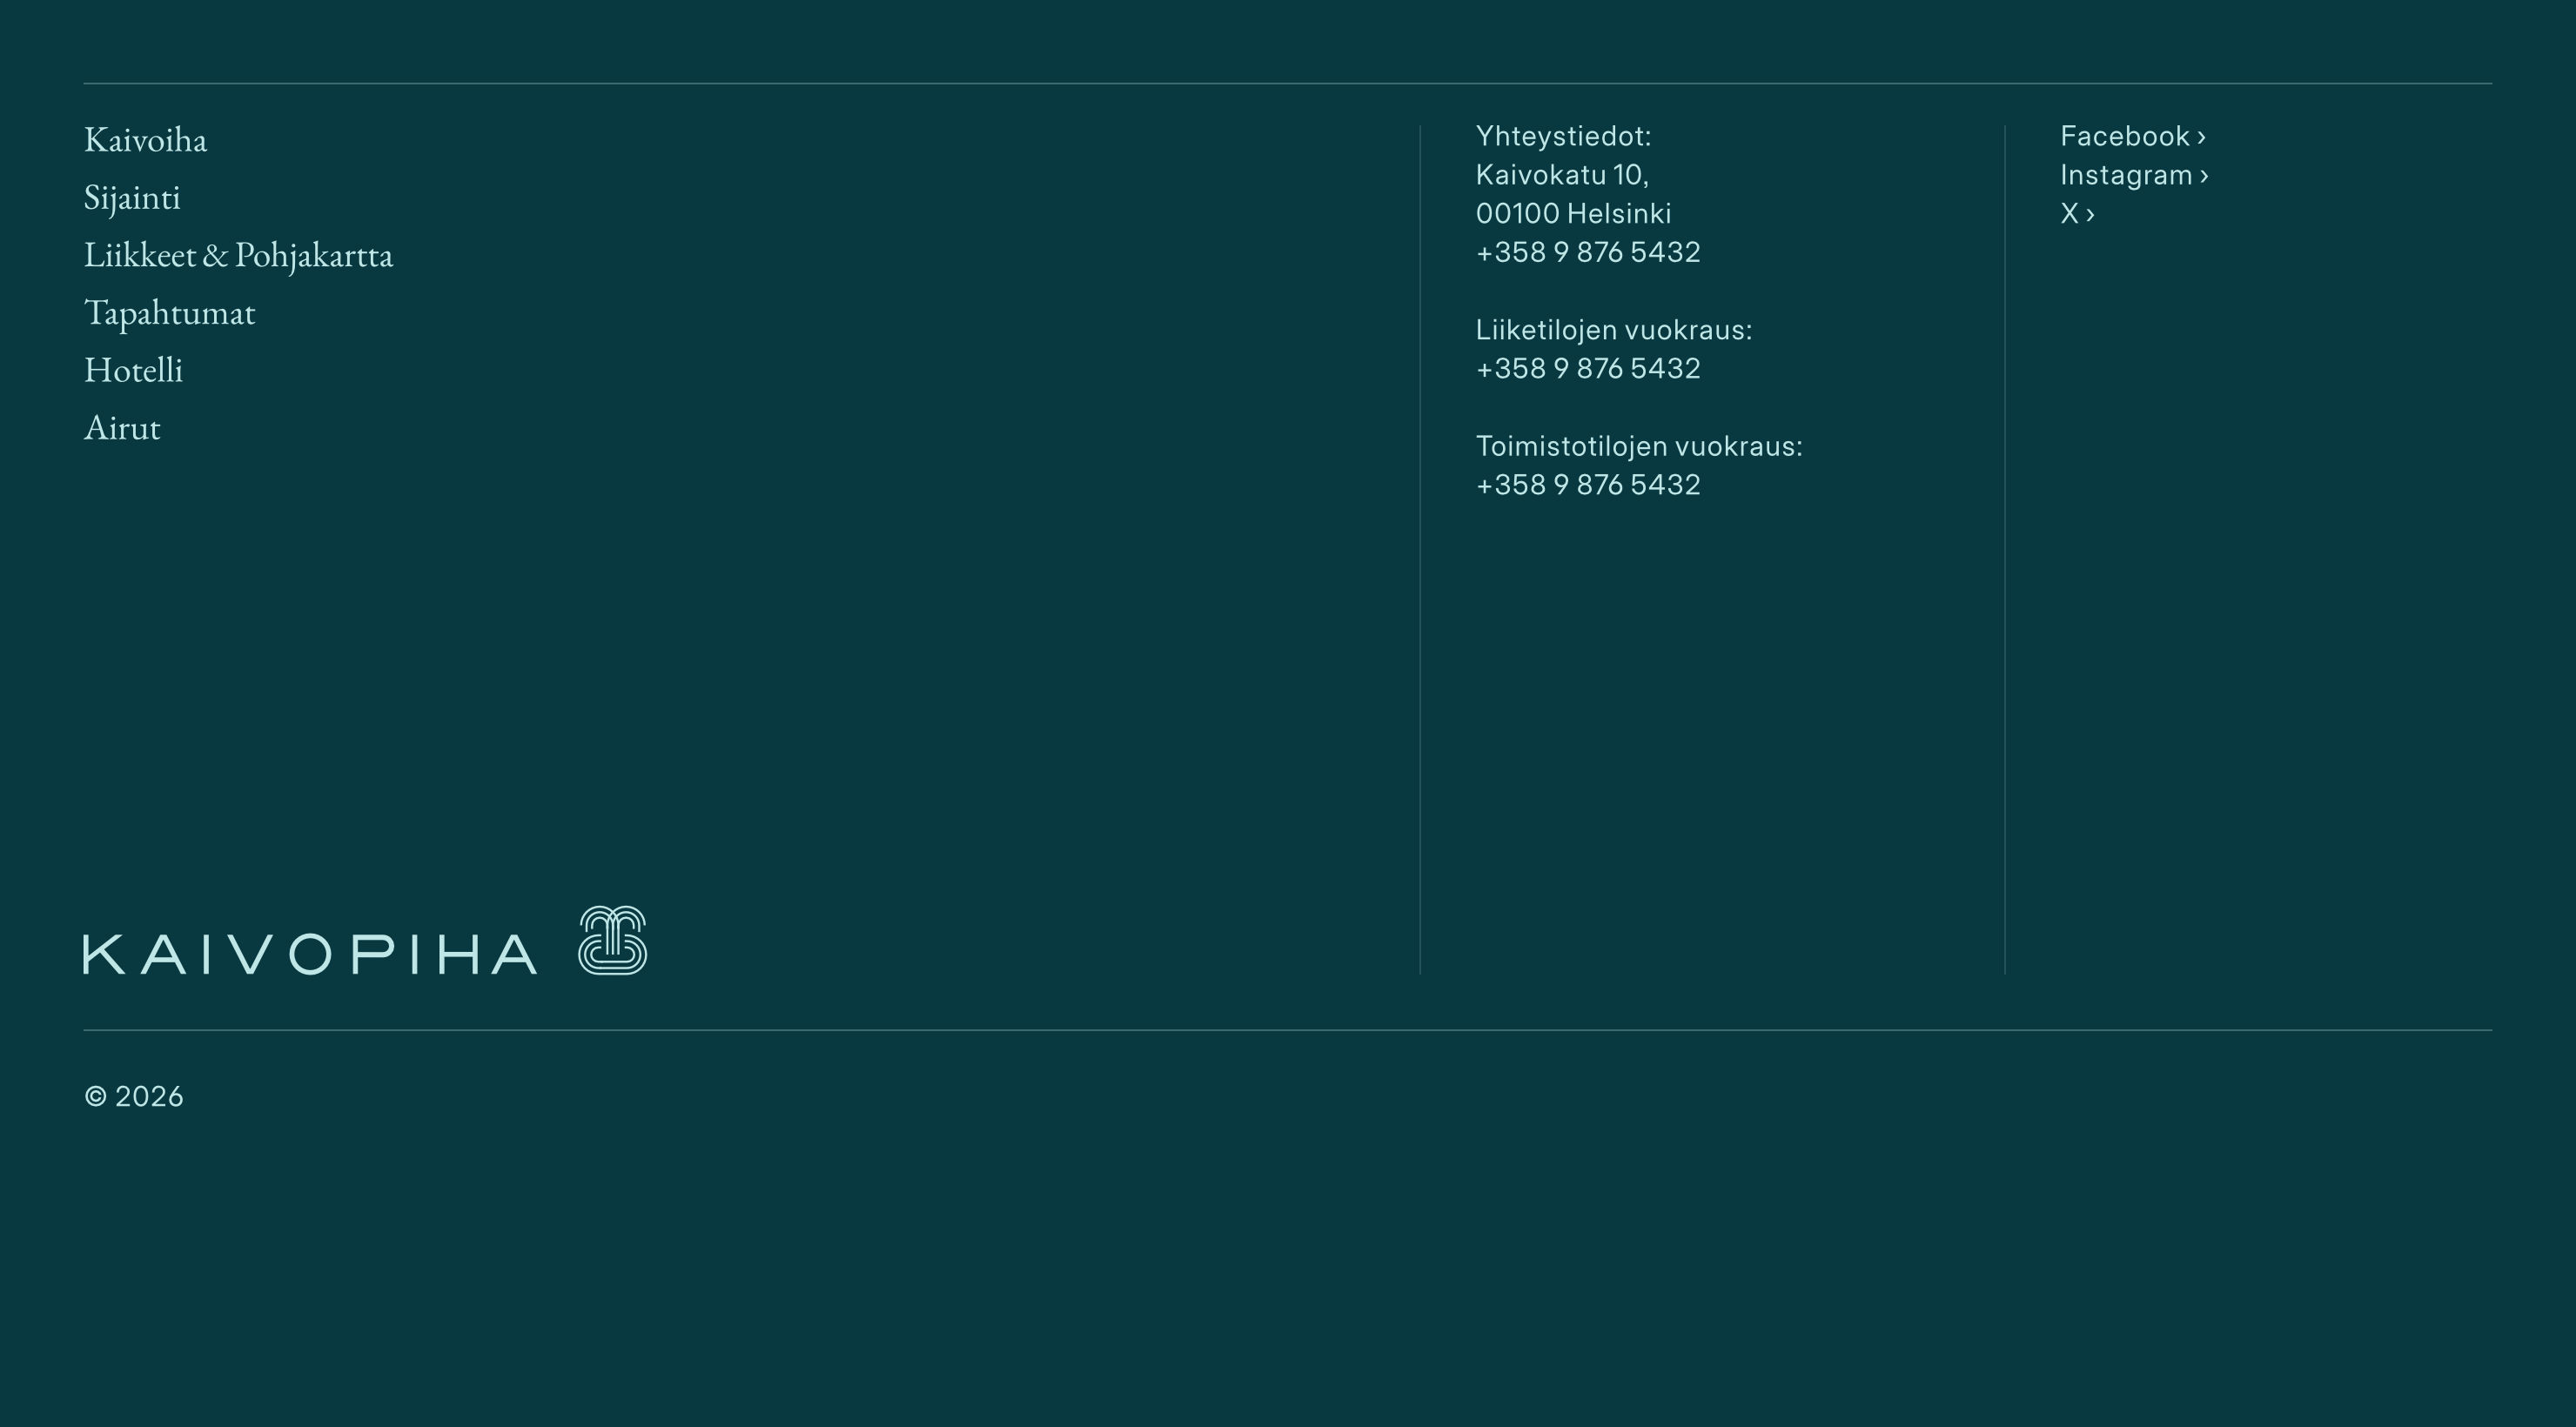Select the Airut footer link
2576x1427 pixels.
point(122,428)
